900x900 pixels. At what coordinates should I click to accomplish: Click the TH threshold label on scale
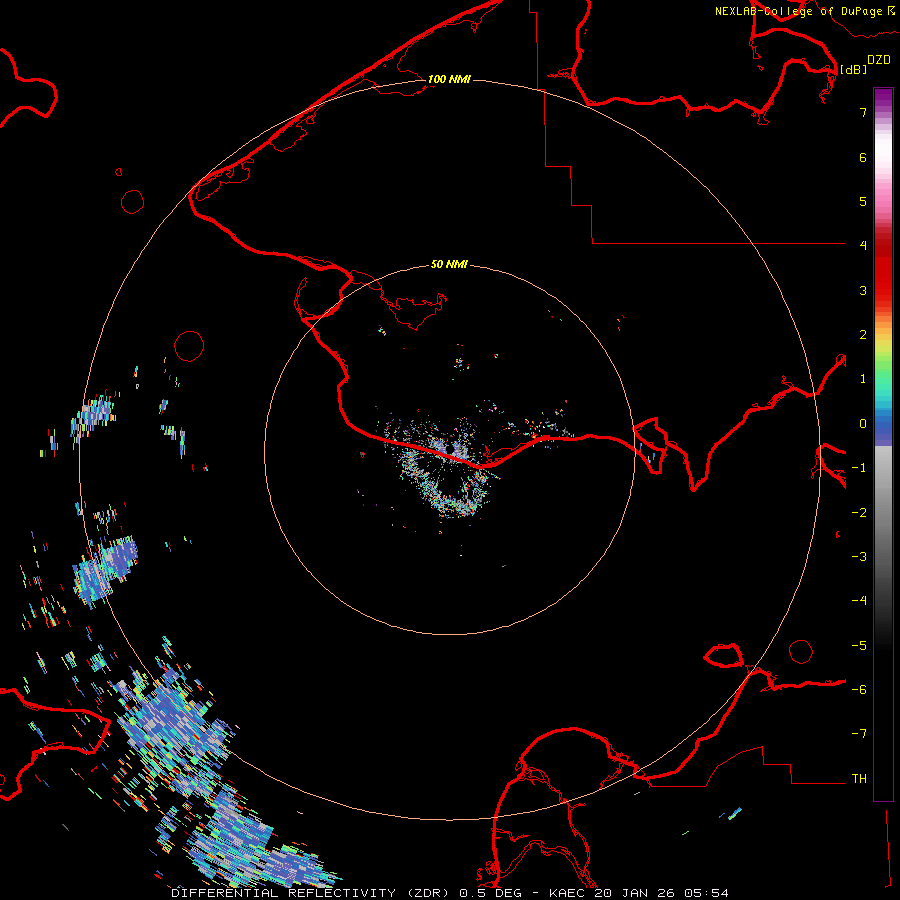pyautogui.click(x=859, y=779)
